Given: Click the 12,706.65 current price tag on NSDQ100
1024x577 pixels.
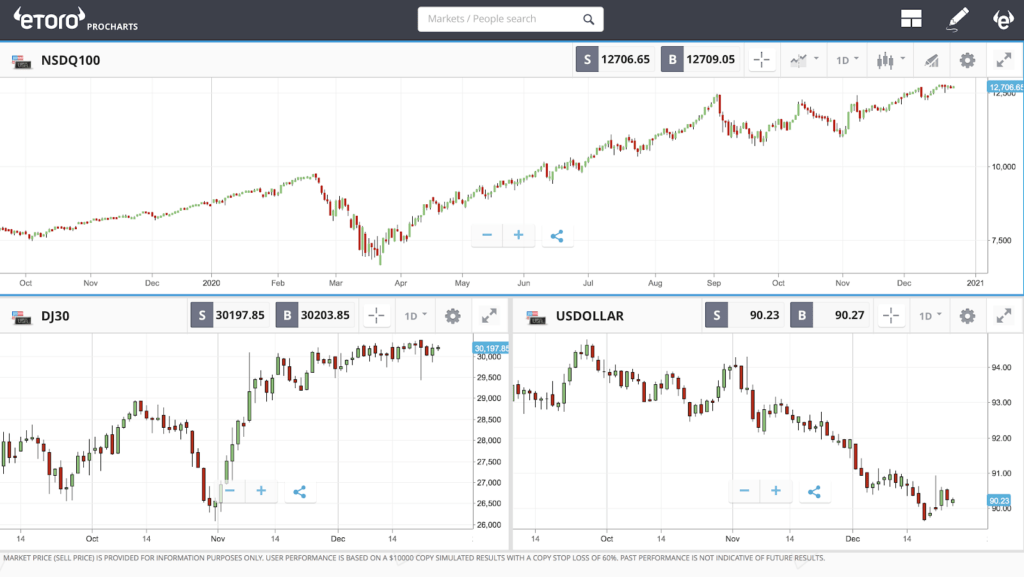Looking at the screenshot, I should 1005,87.
